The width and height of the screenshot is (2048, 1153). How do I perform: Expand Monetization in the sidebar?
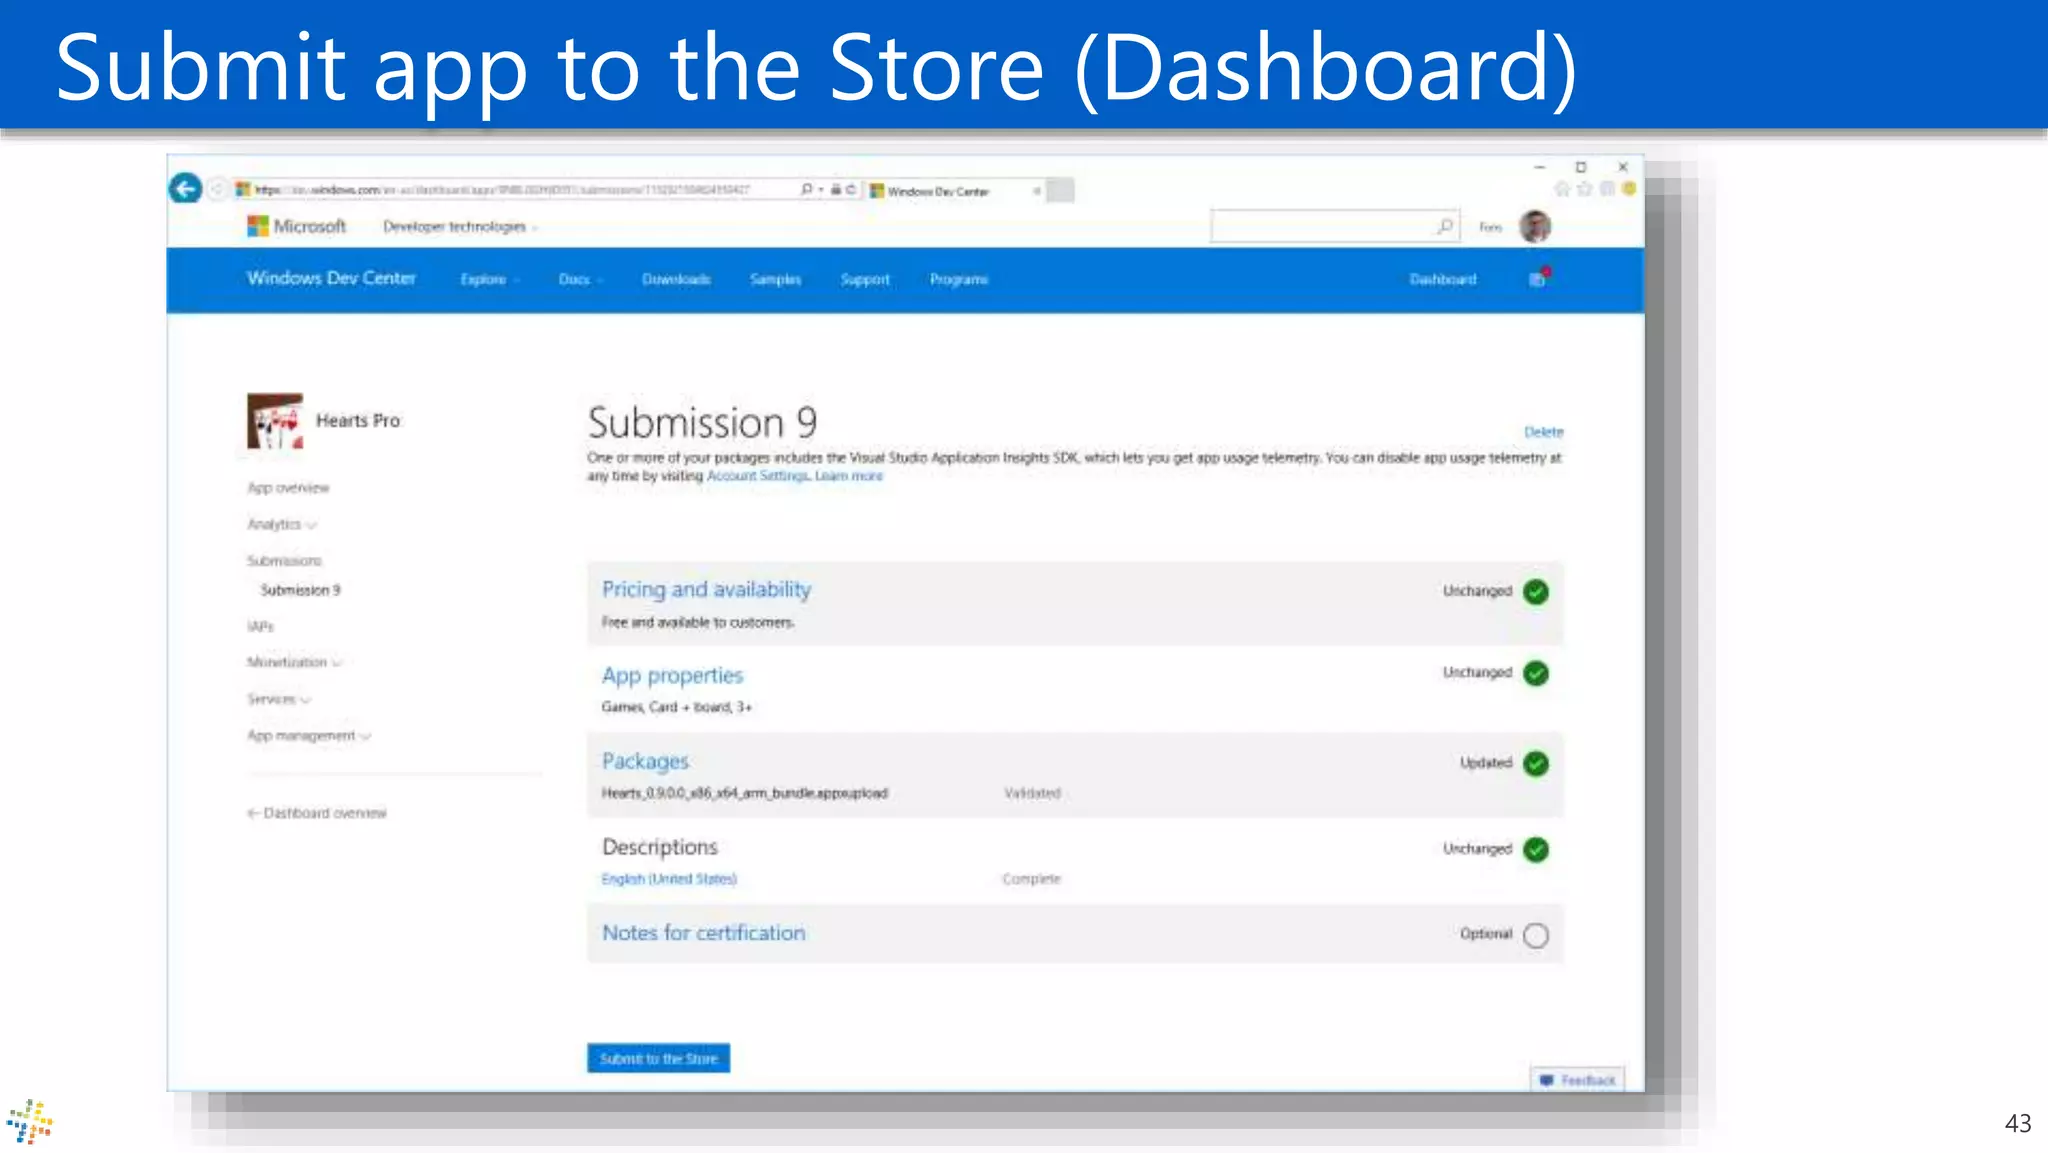click(294, 662)
